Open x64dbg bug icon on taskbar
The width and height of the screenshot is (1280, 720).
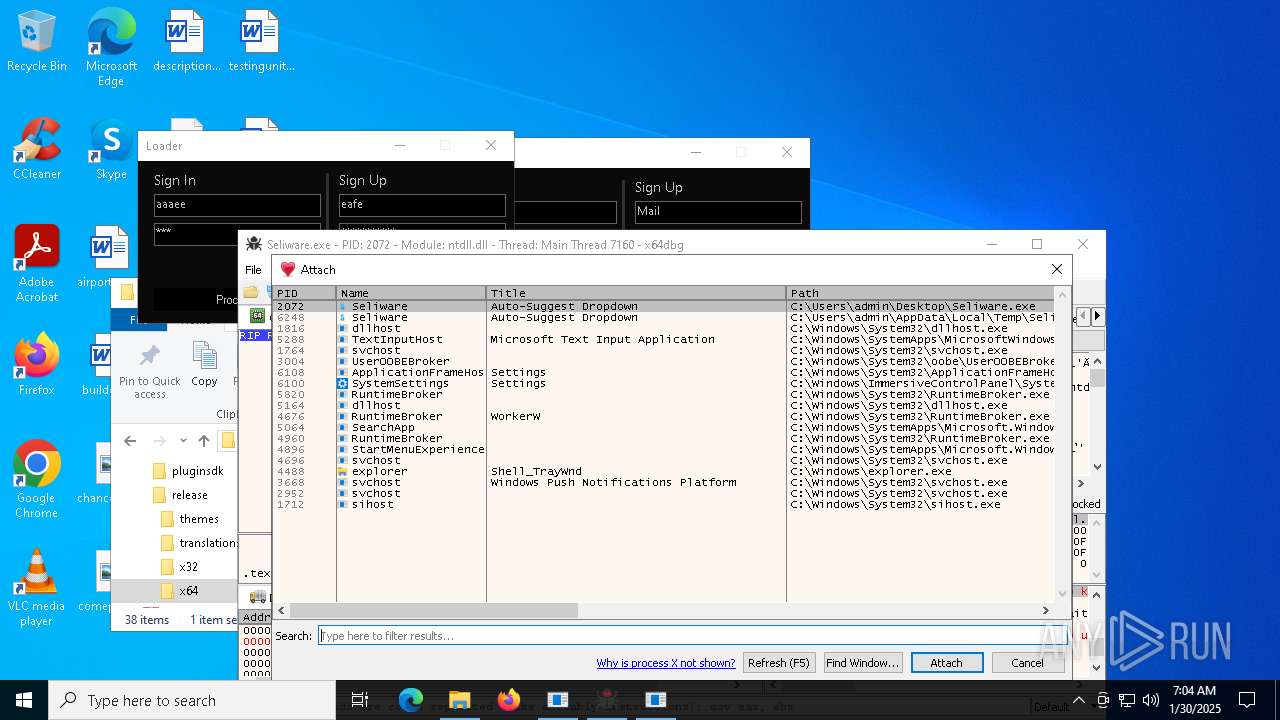pos(607,700)
